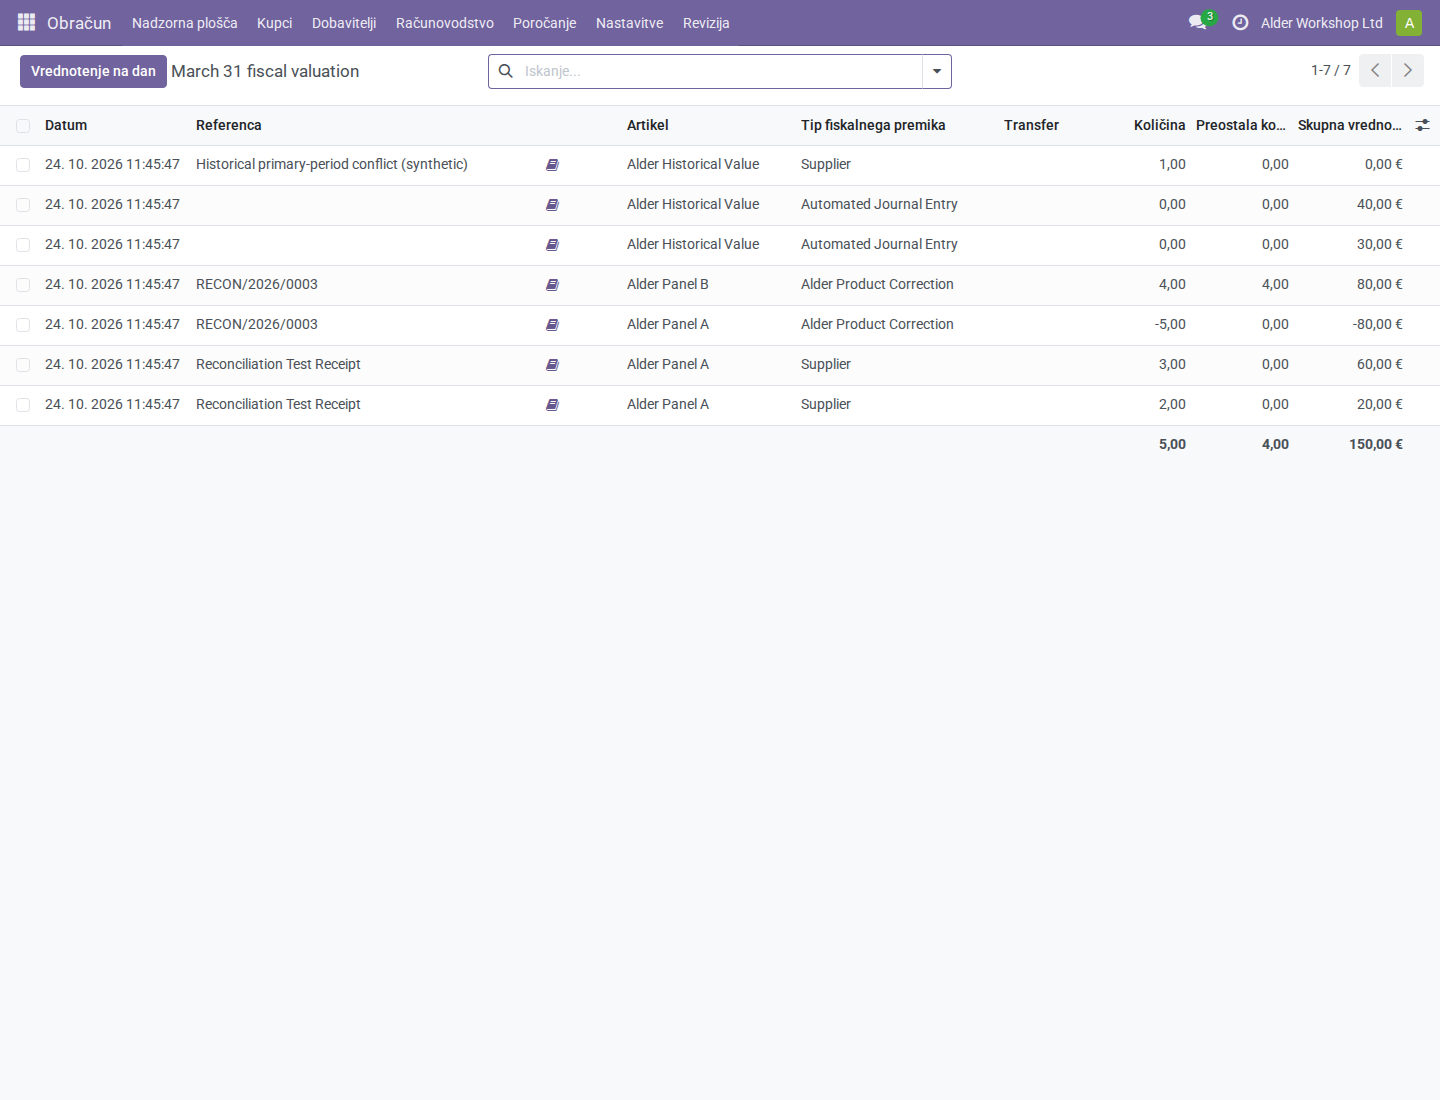Go to next page arrow

point(1408,70)
